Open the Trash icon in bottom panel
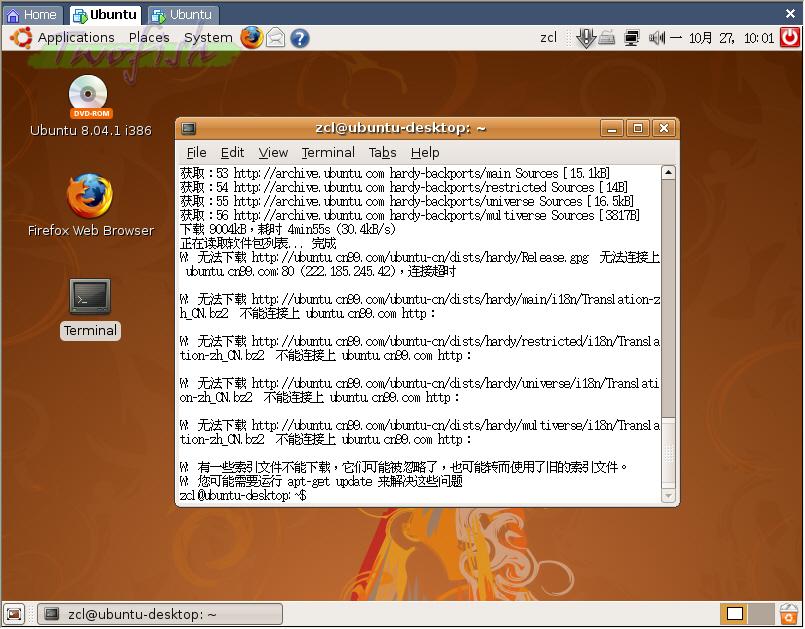The width and height of the screenshot is (805, 629). pos(789,614)
